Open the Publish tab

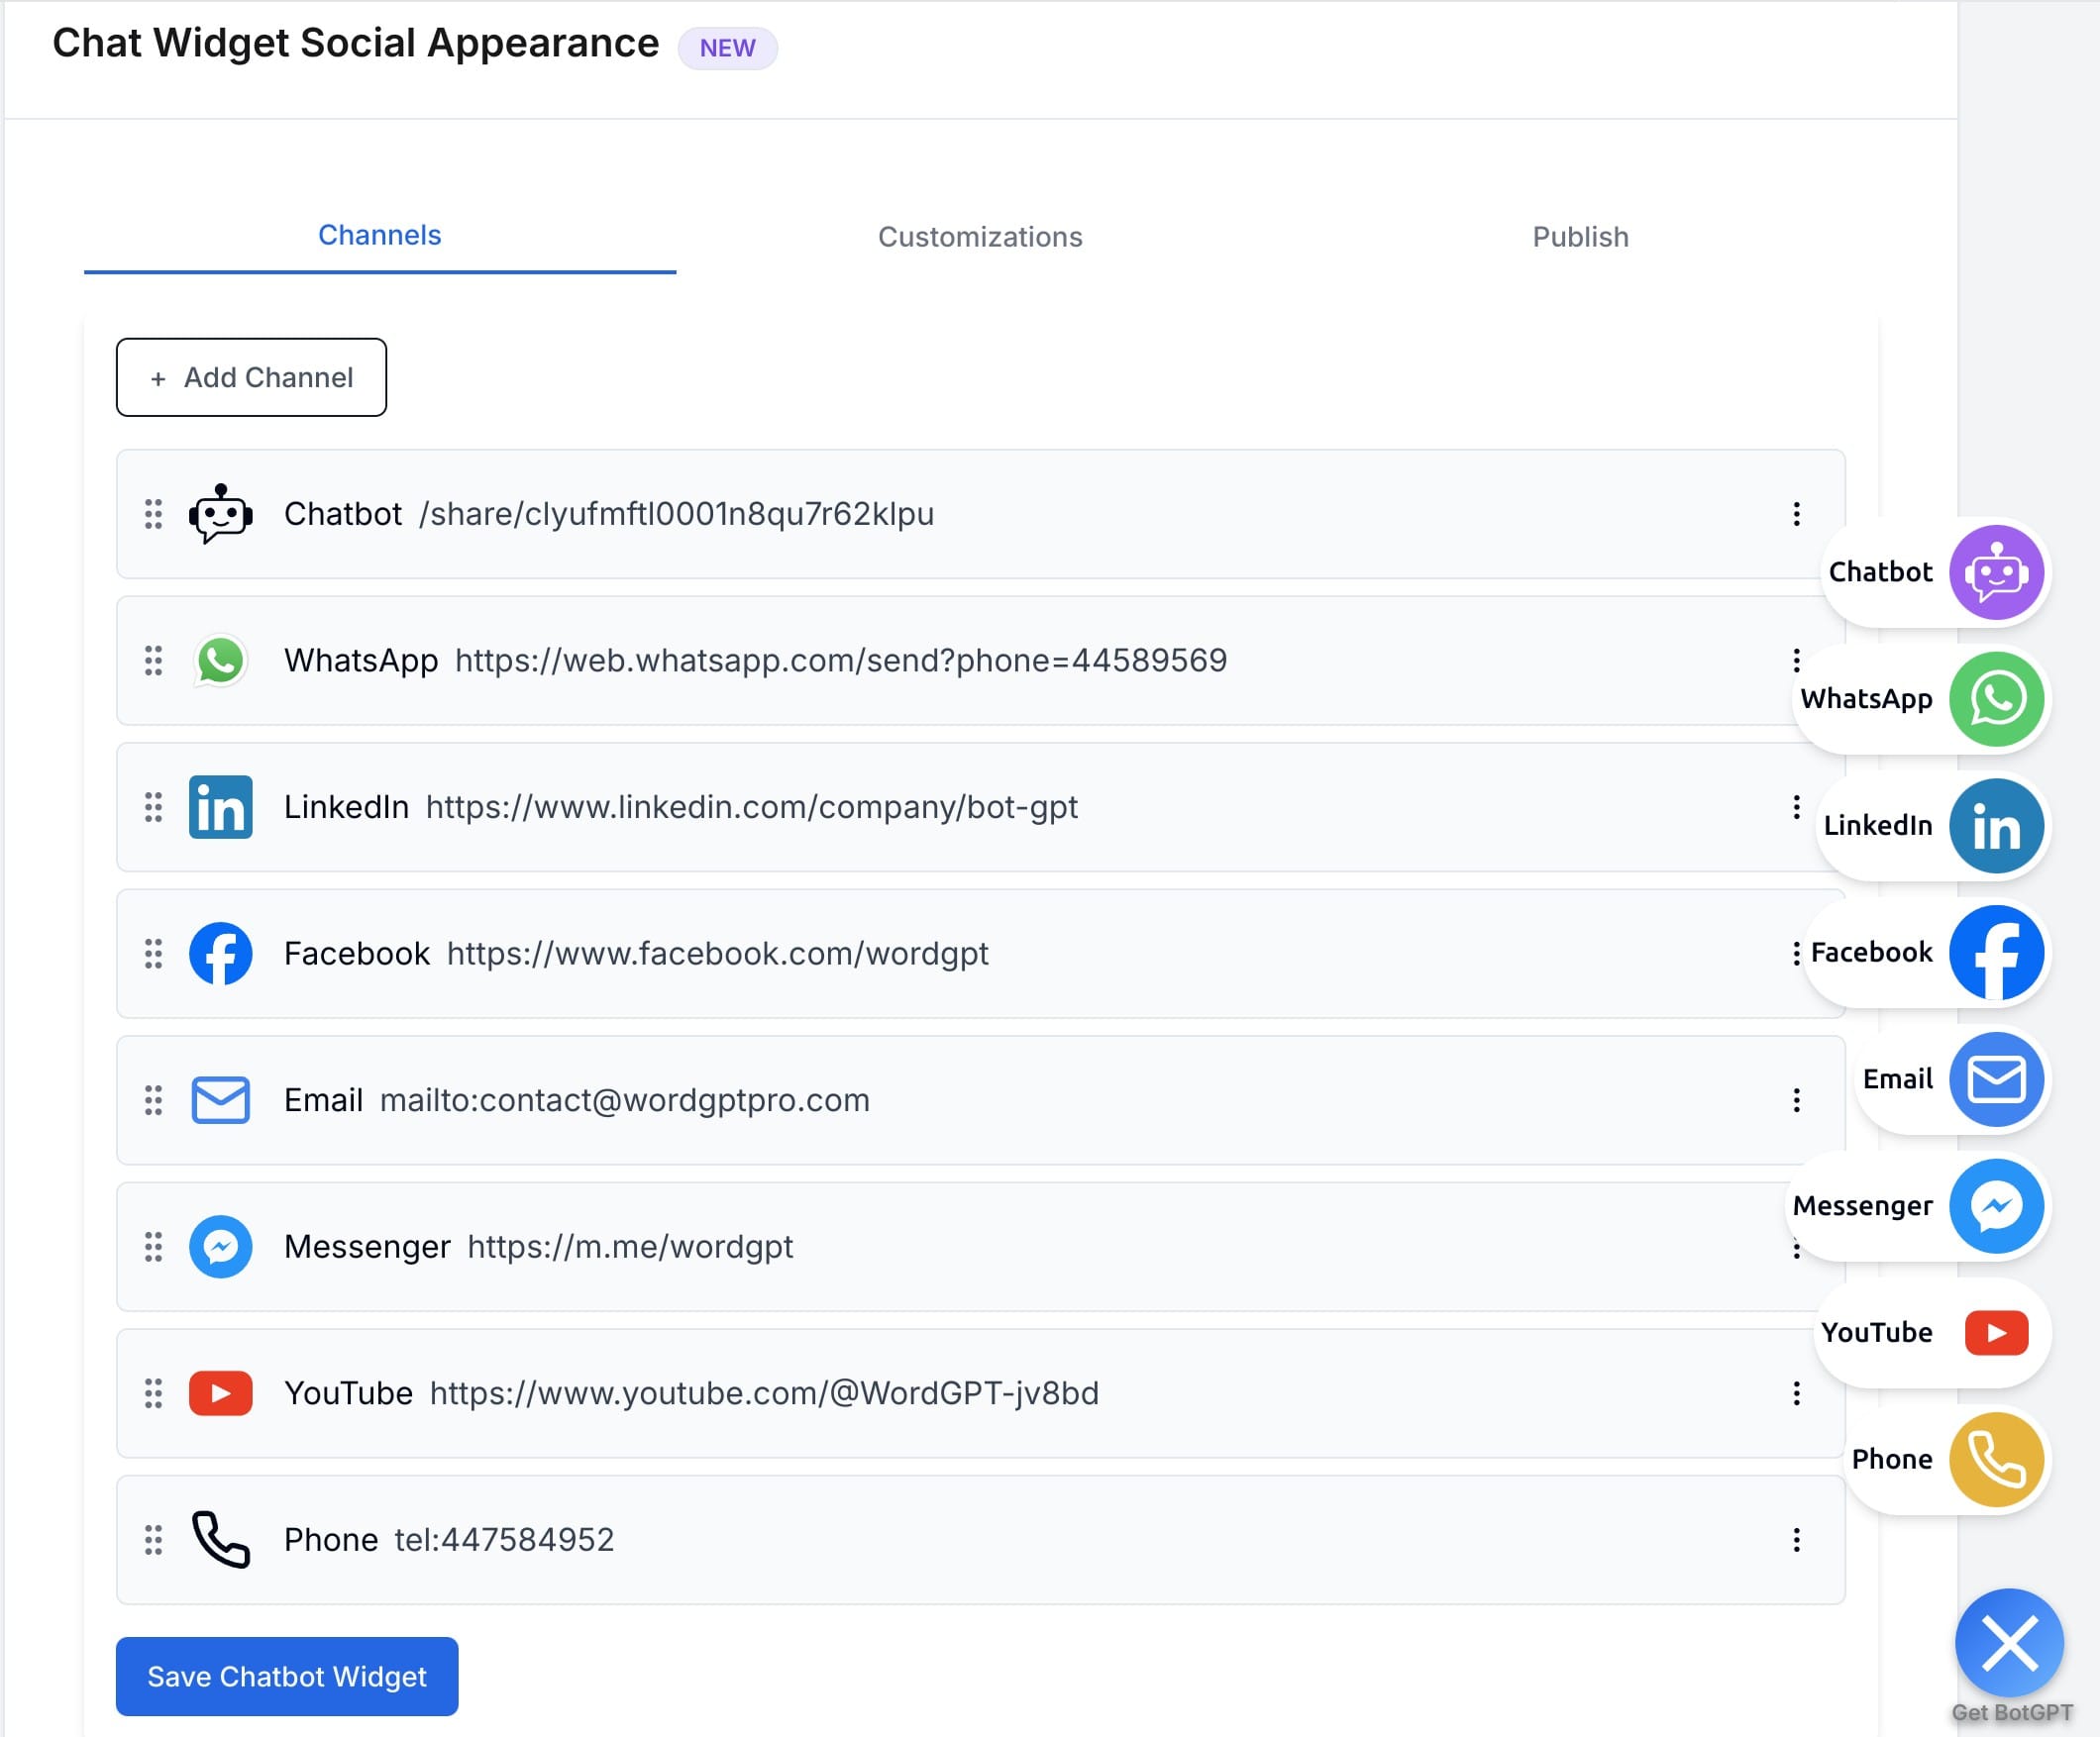coord(1579,237)
